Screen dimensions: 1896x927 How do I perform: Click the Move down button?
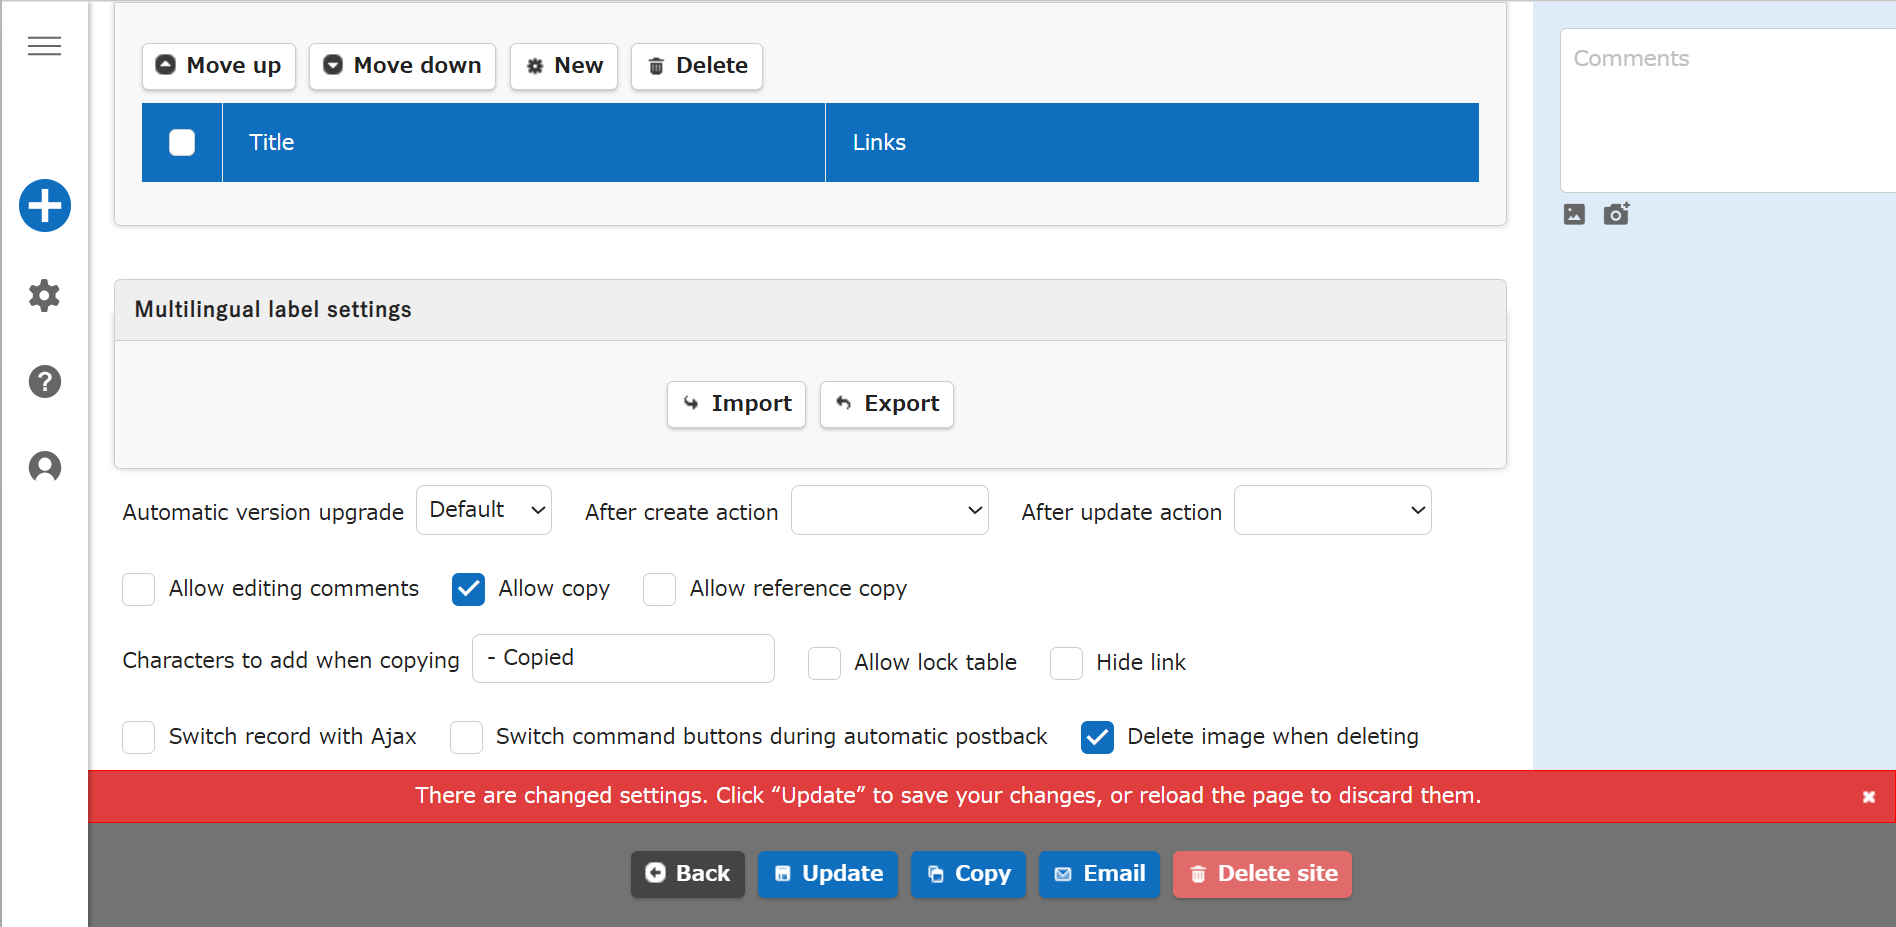(x=402, y=66)
